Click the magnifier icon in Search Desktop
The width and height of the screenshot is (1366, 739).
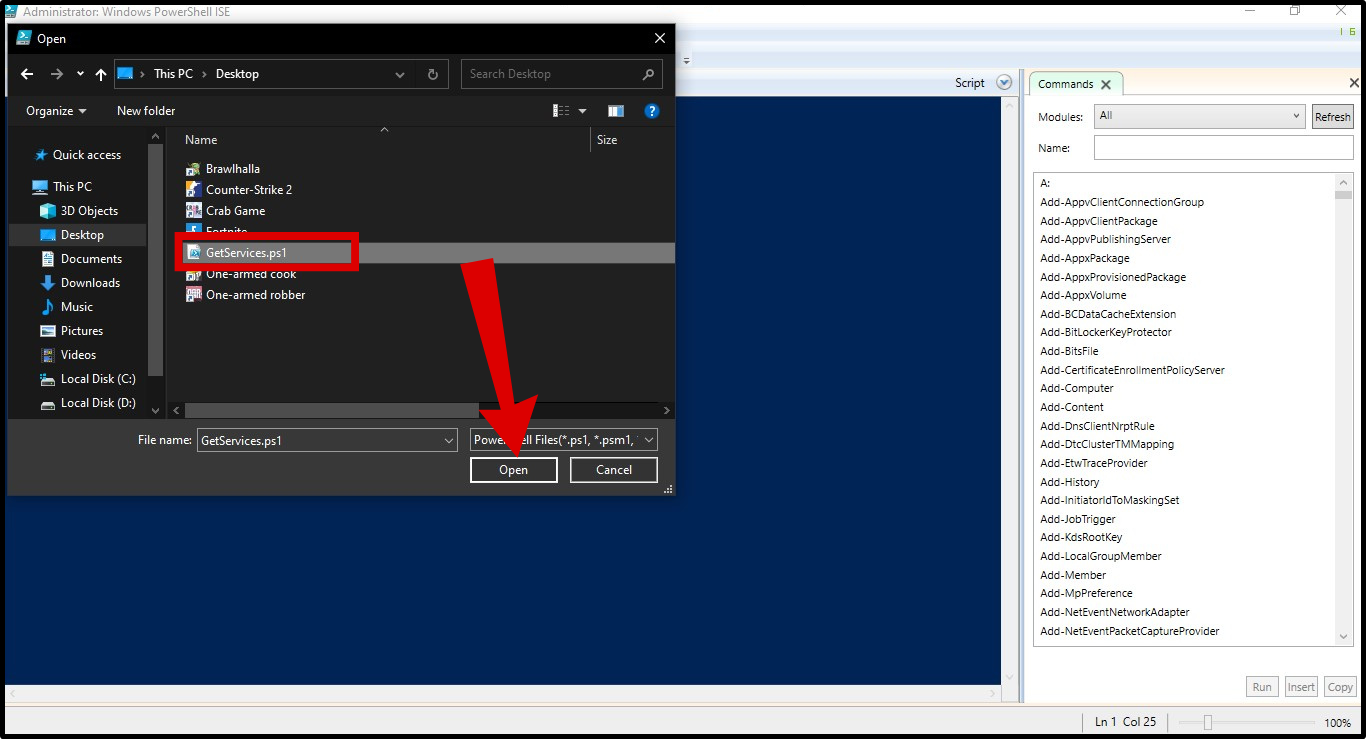click(x=648, y=74)
